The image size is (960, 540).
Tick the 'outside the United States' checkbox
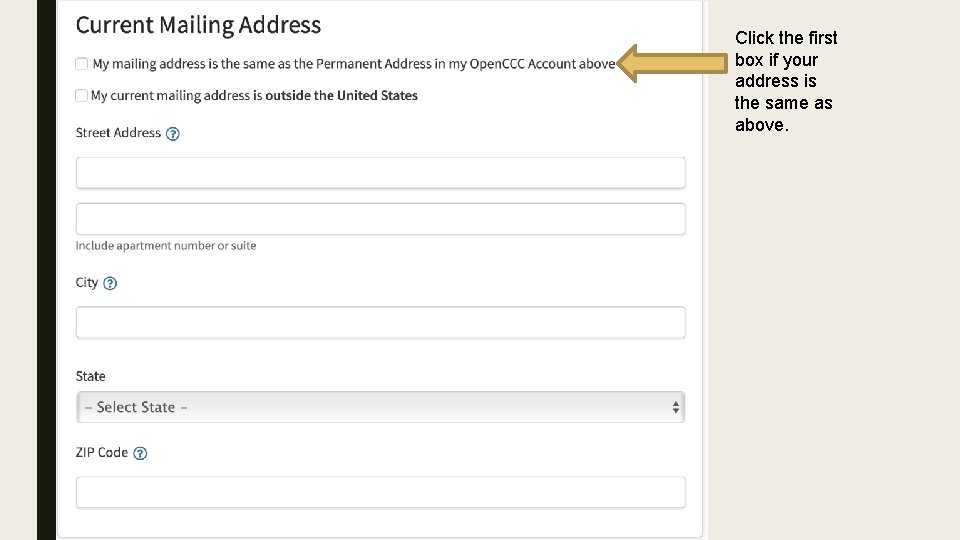(81, 96)
